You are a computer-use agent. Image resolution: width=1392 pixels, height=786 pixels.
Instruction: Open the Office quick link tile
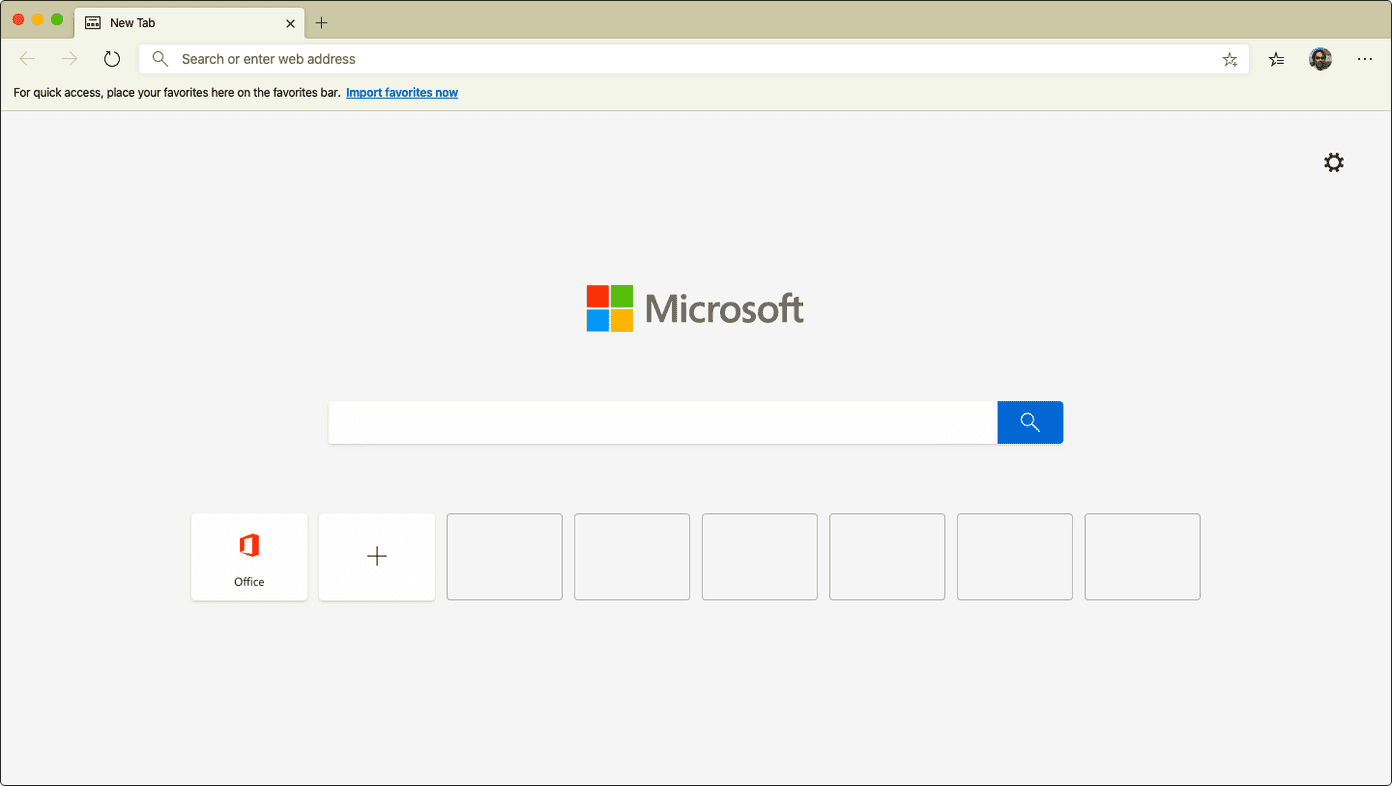249,557
